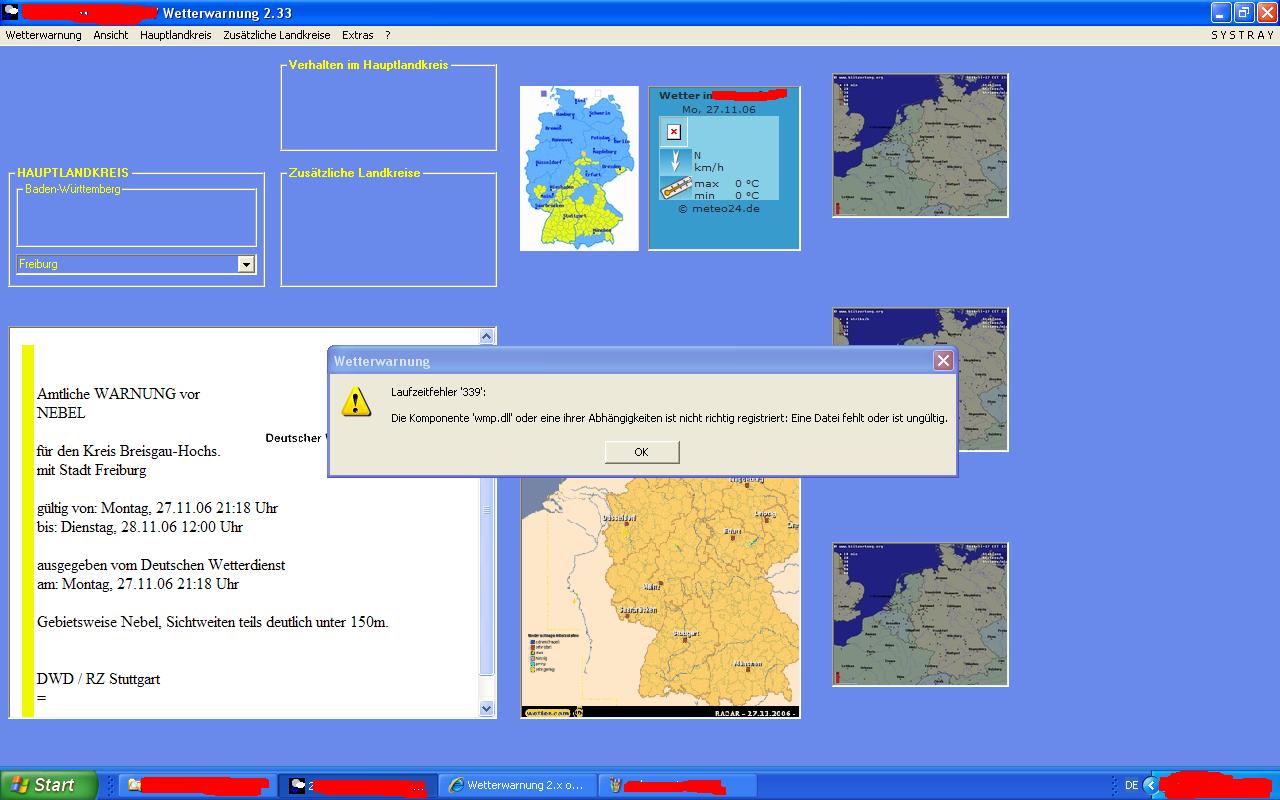
Task: Open the Extras menu
Action: 357,35
